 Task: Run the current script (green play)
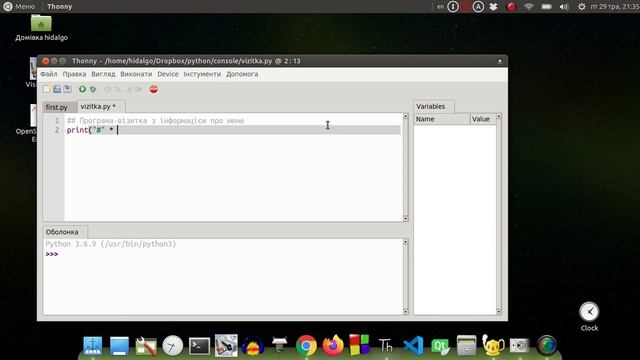coord(82,89)
